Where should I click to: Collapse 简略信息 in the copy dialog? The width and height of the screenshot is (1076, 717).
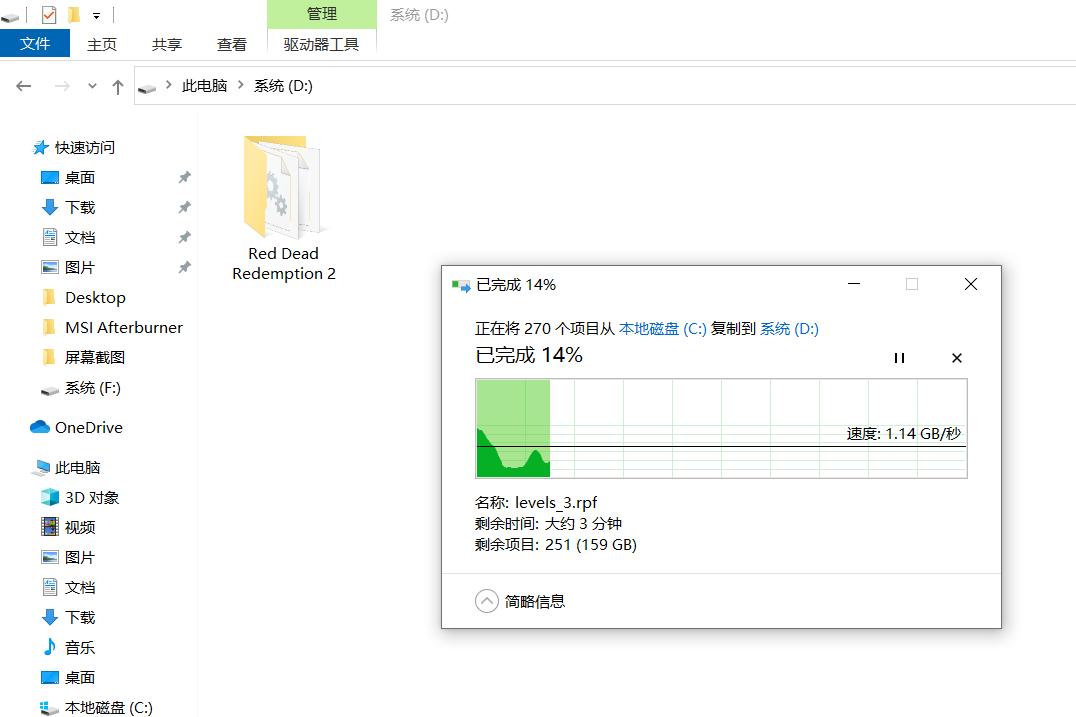[487, 601]
